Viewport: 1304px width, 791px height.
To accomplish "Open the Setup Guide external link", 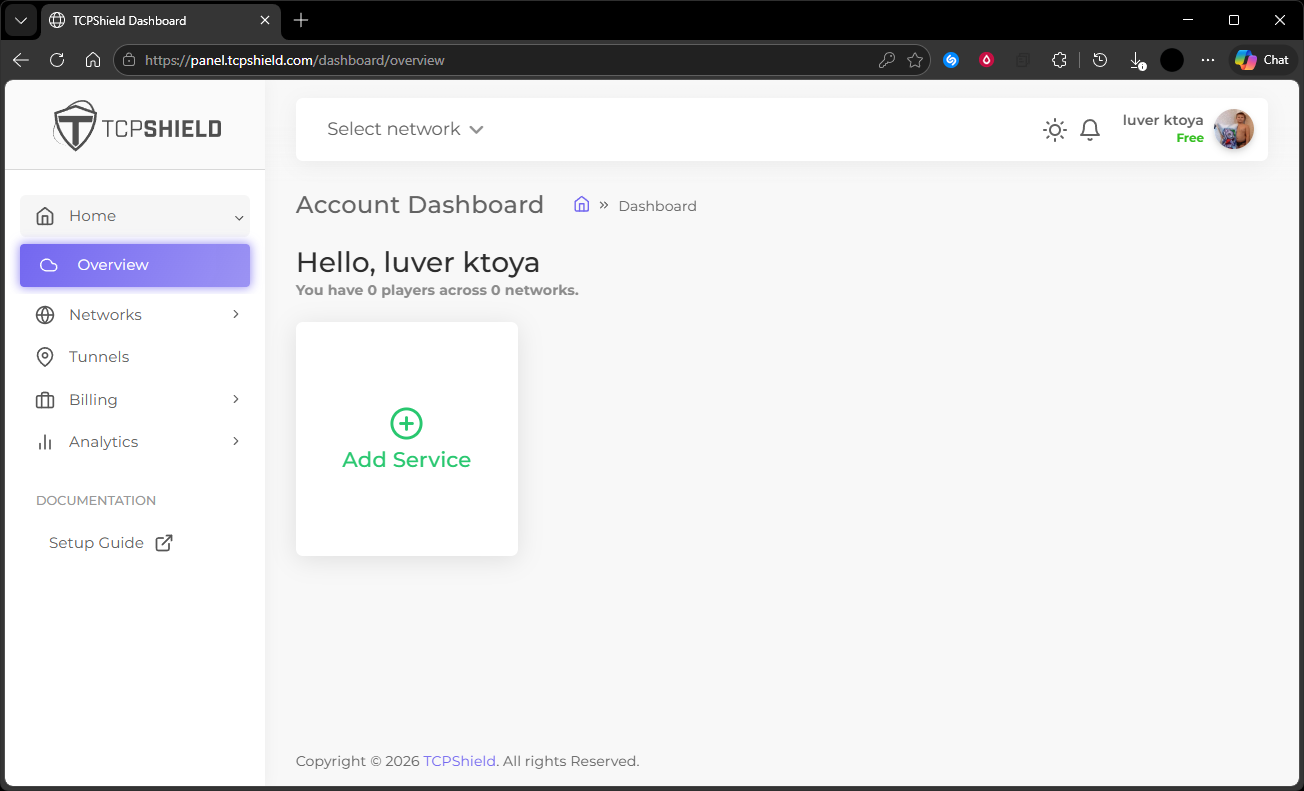I will pyautogui.click(x=110, y=543).
